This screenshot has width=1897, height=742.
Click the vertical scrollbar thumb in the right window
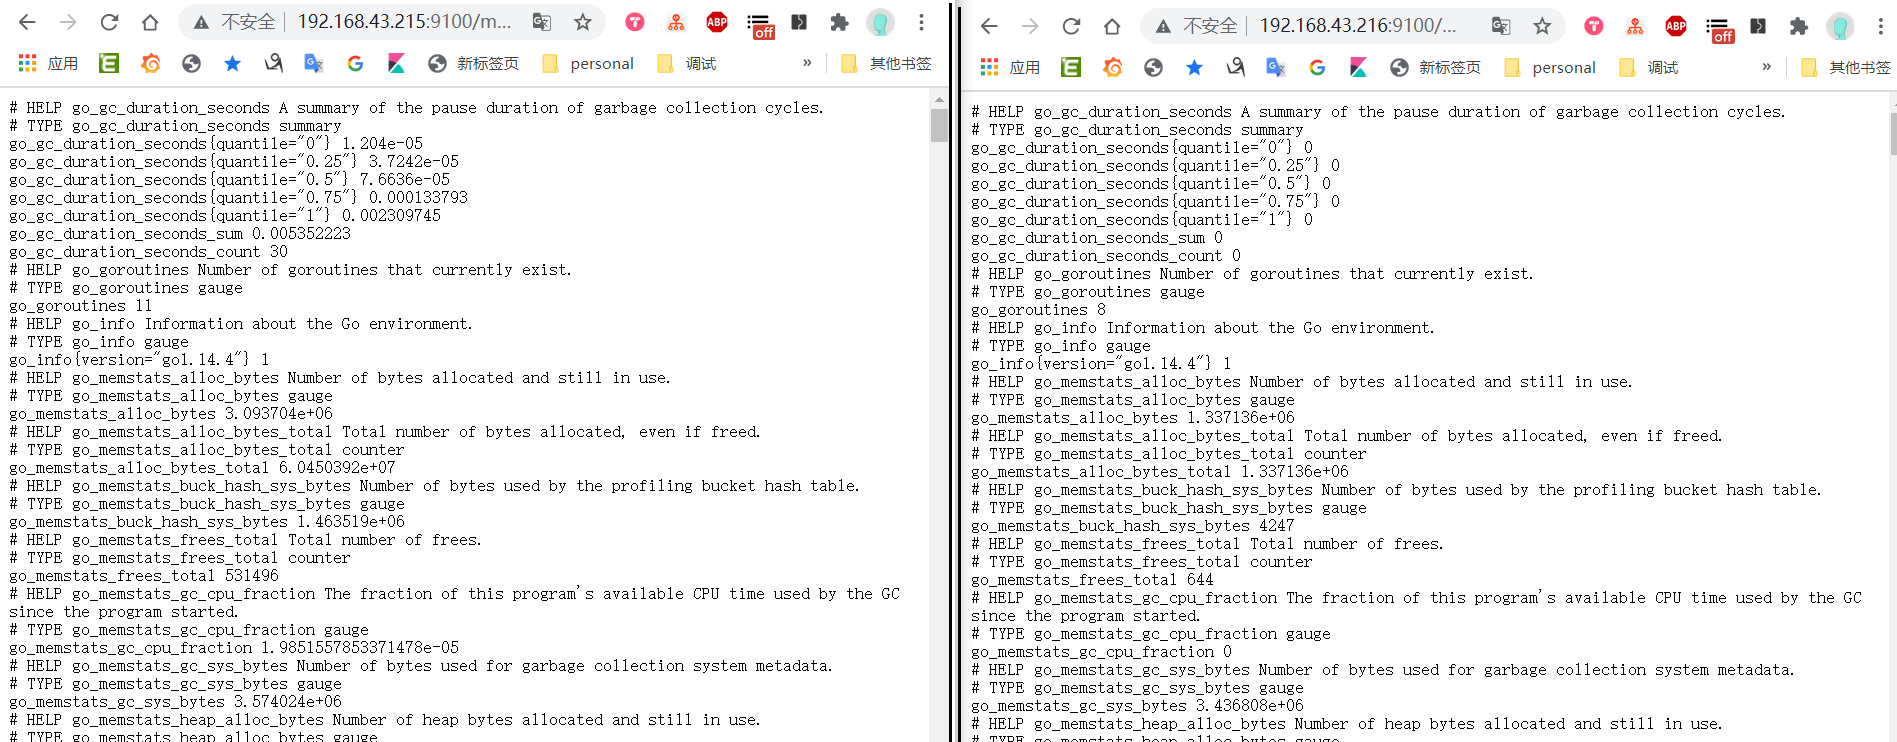coord(1893,133)
